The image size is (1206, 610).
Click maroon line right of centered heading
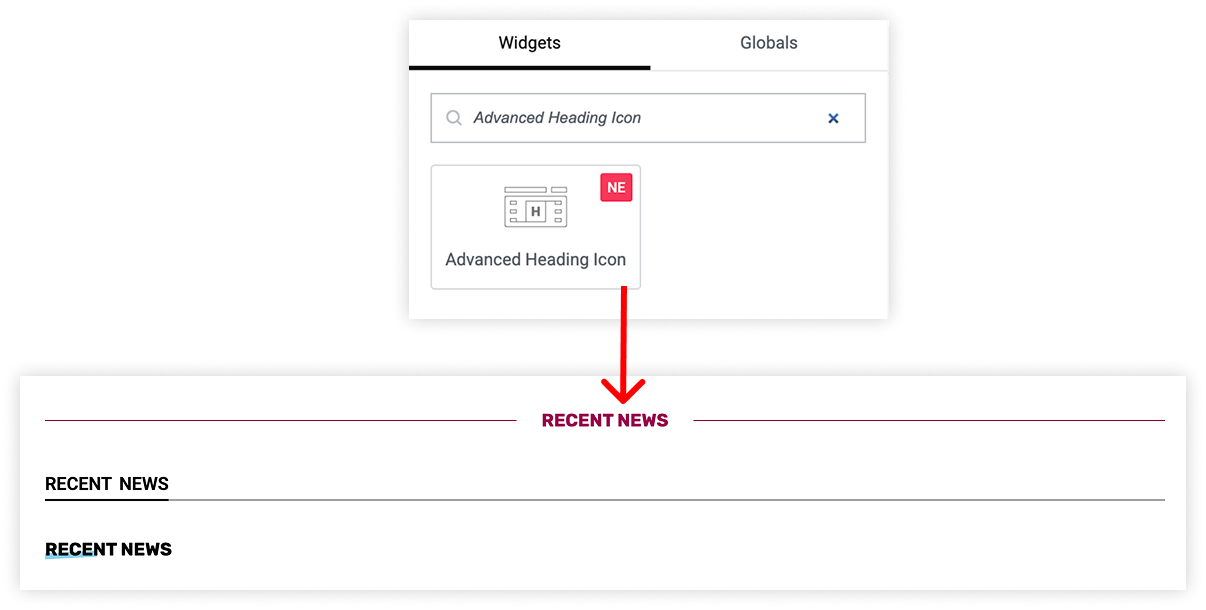click(x=929, y=421)
